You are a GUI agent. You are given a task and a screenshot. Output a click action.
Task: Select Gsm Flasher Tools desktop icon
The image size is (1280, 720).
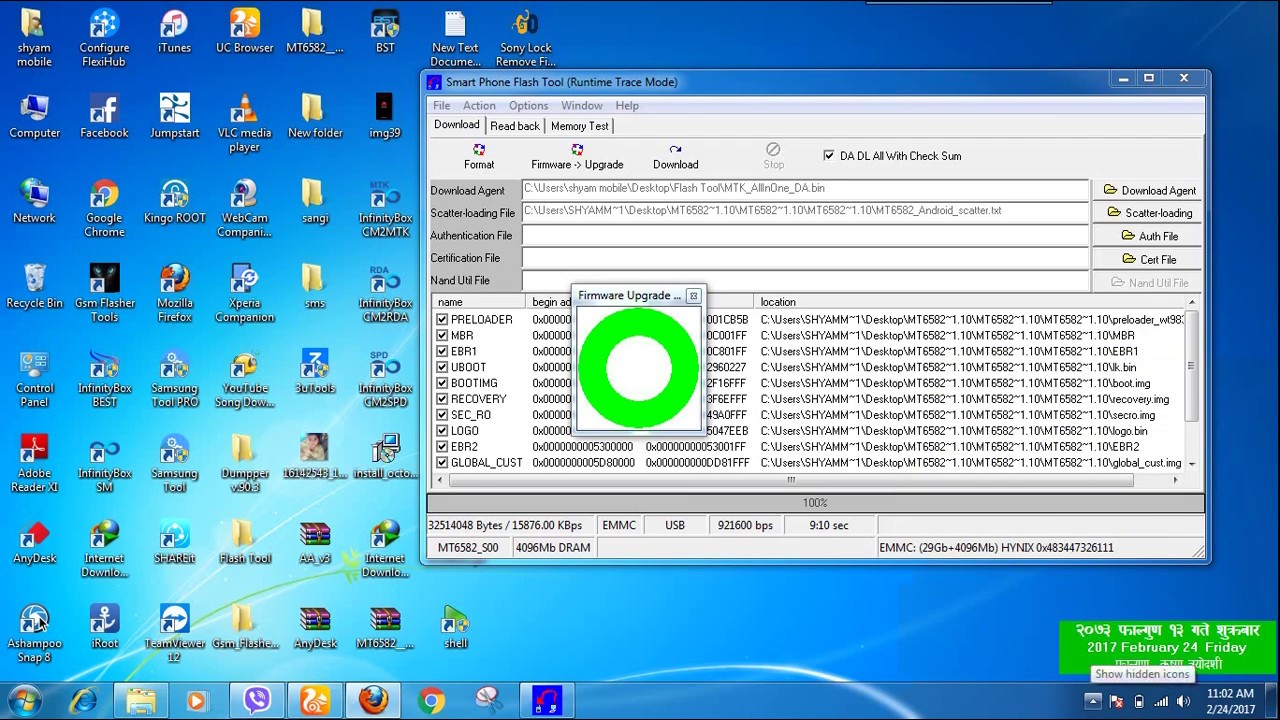coord(104,294)
